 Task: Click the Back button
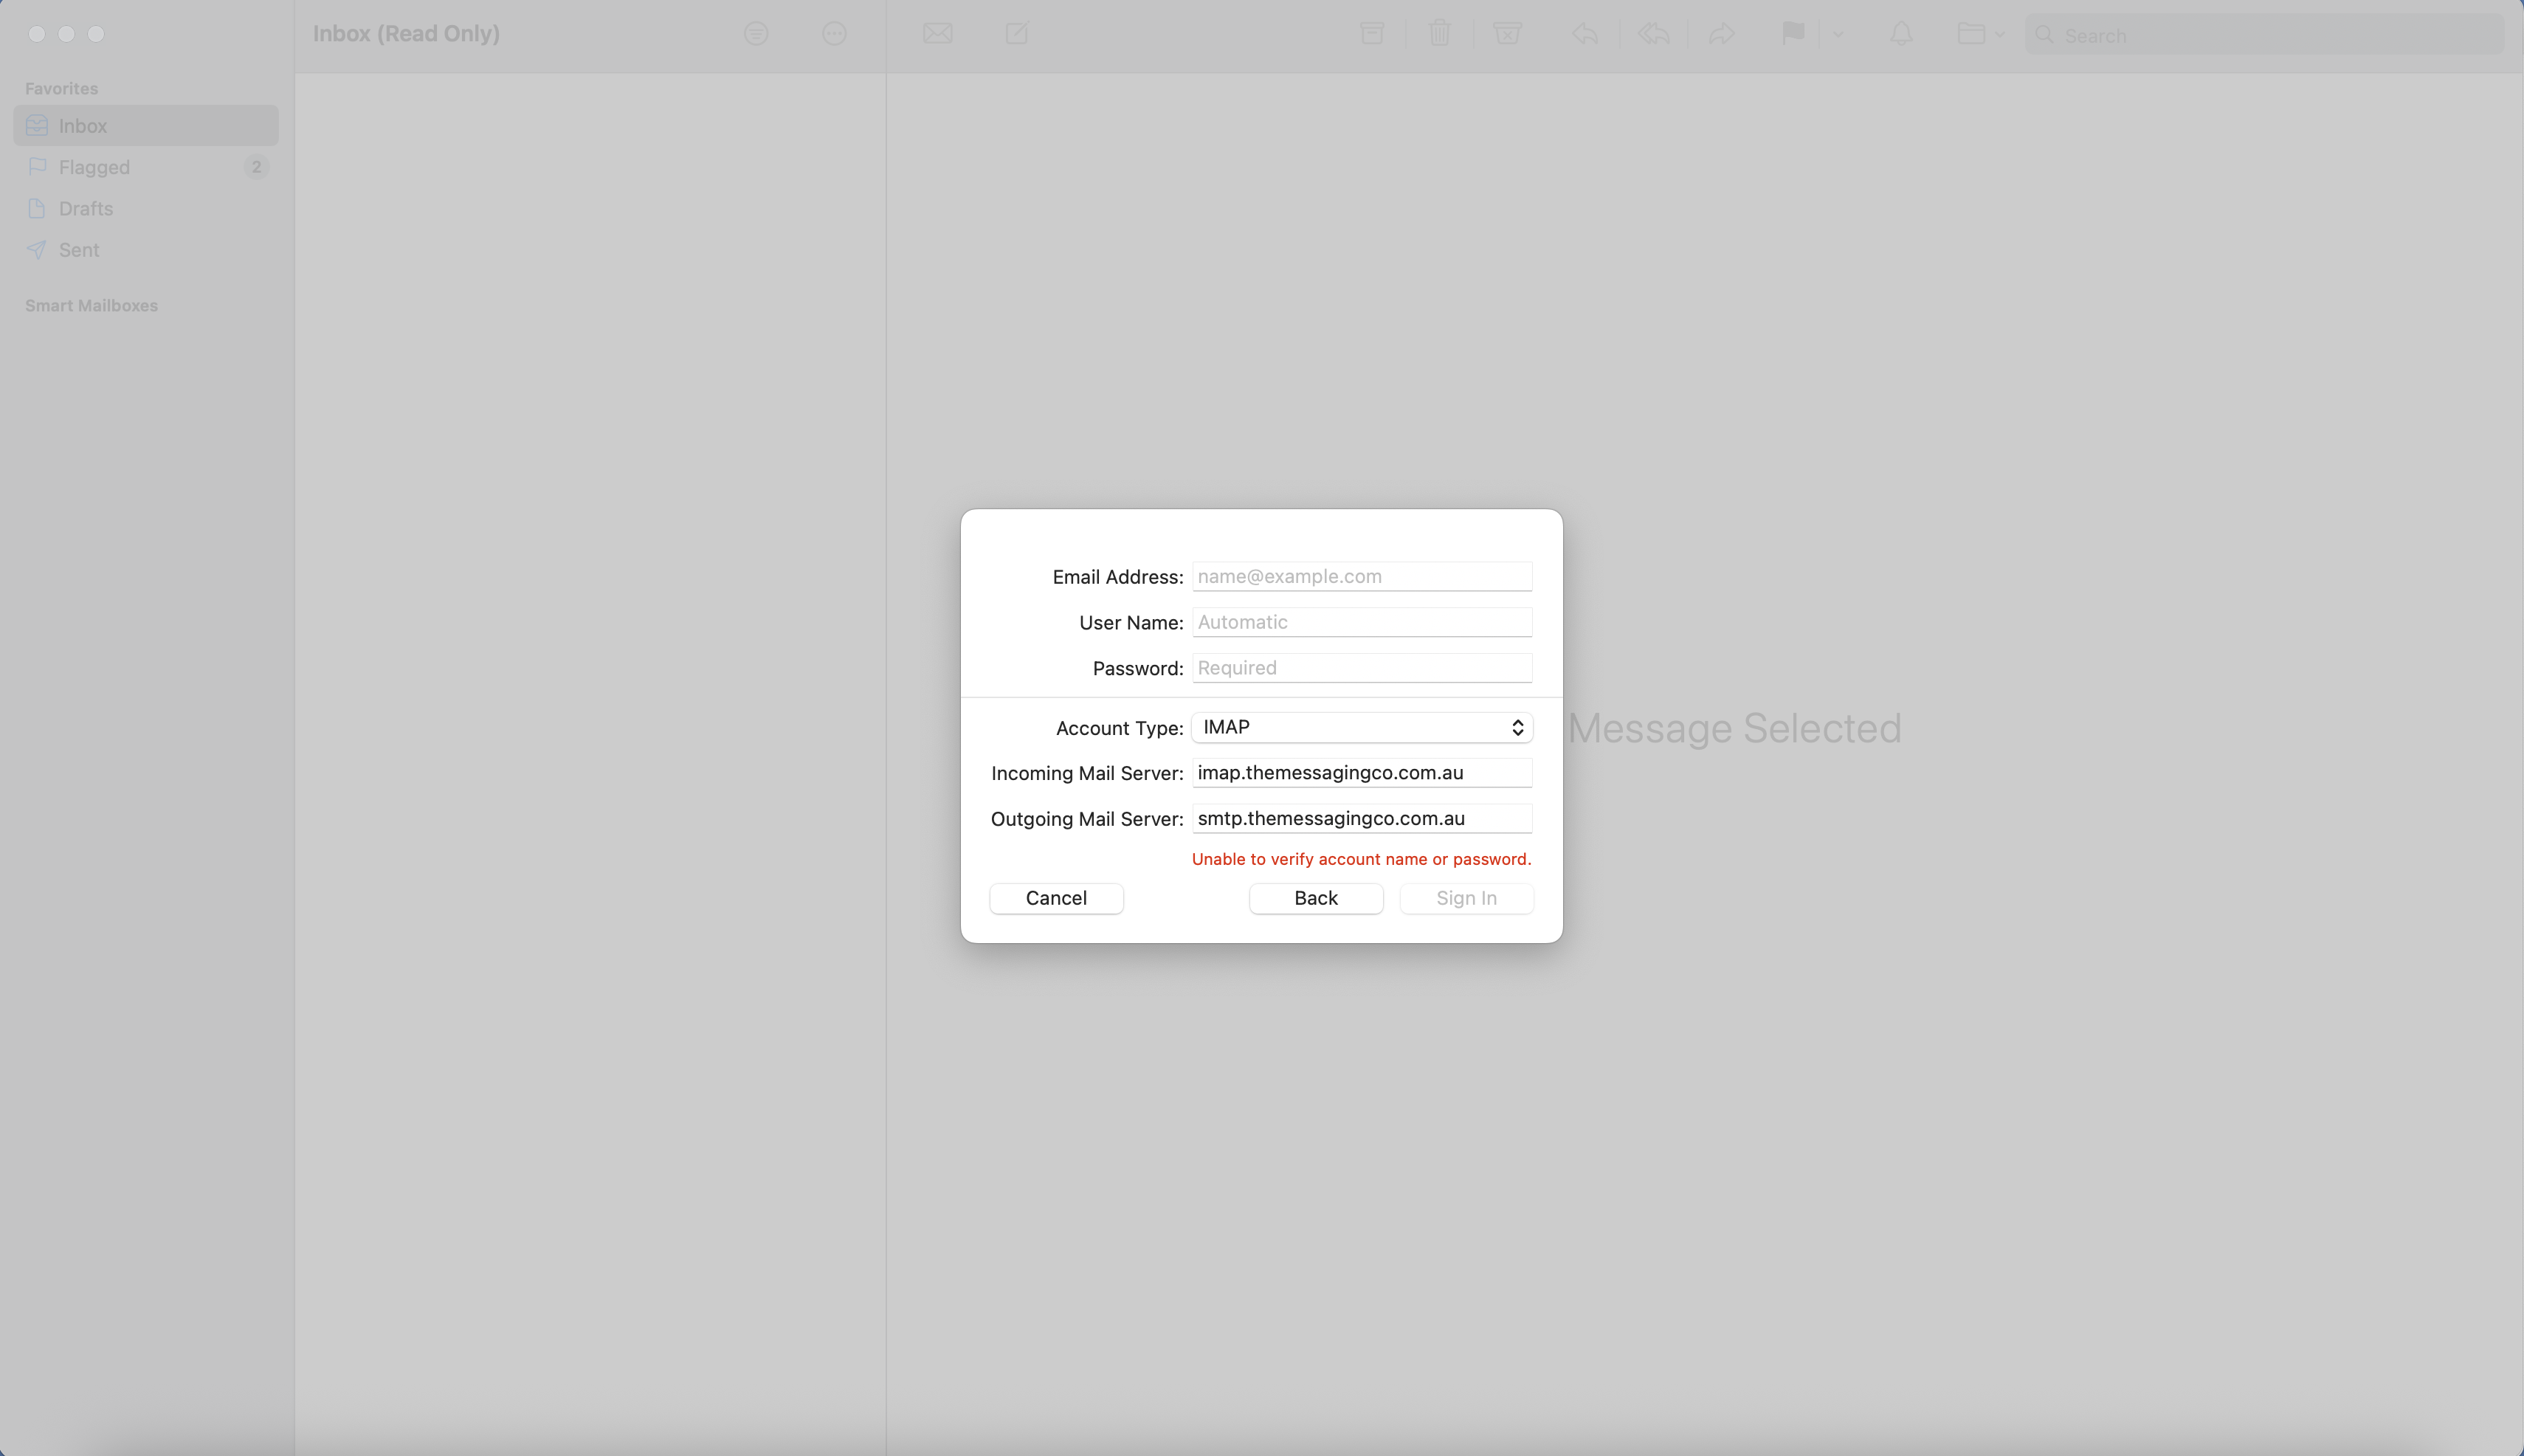click(x=1316, y=898)
